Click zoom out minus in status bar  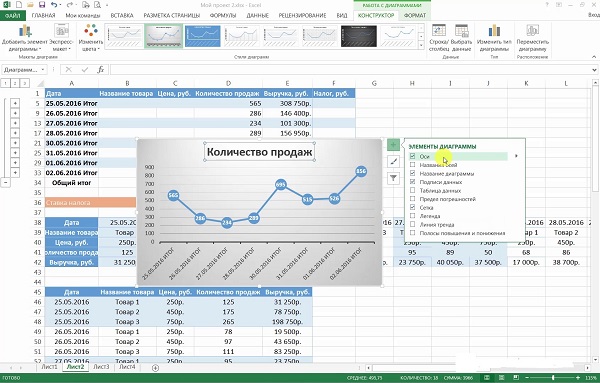click(x=527, y=378)
